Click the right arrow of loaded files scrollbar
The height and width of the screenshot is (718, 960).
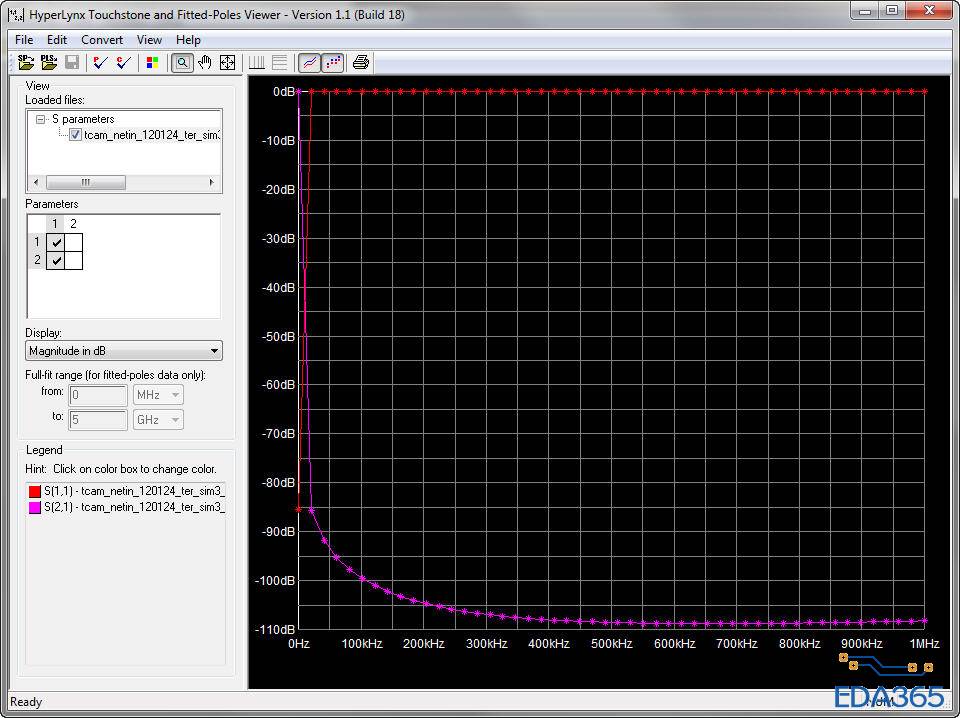click(212, 183)
